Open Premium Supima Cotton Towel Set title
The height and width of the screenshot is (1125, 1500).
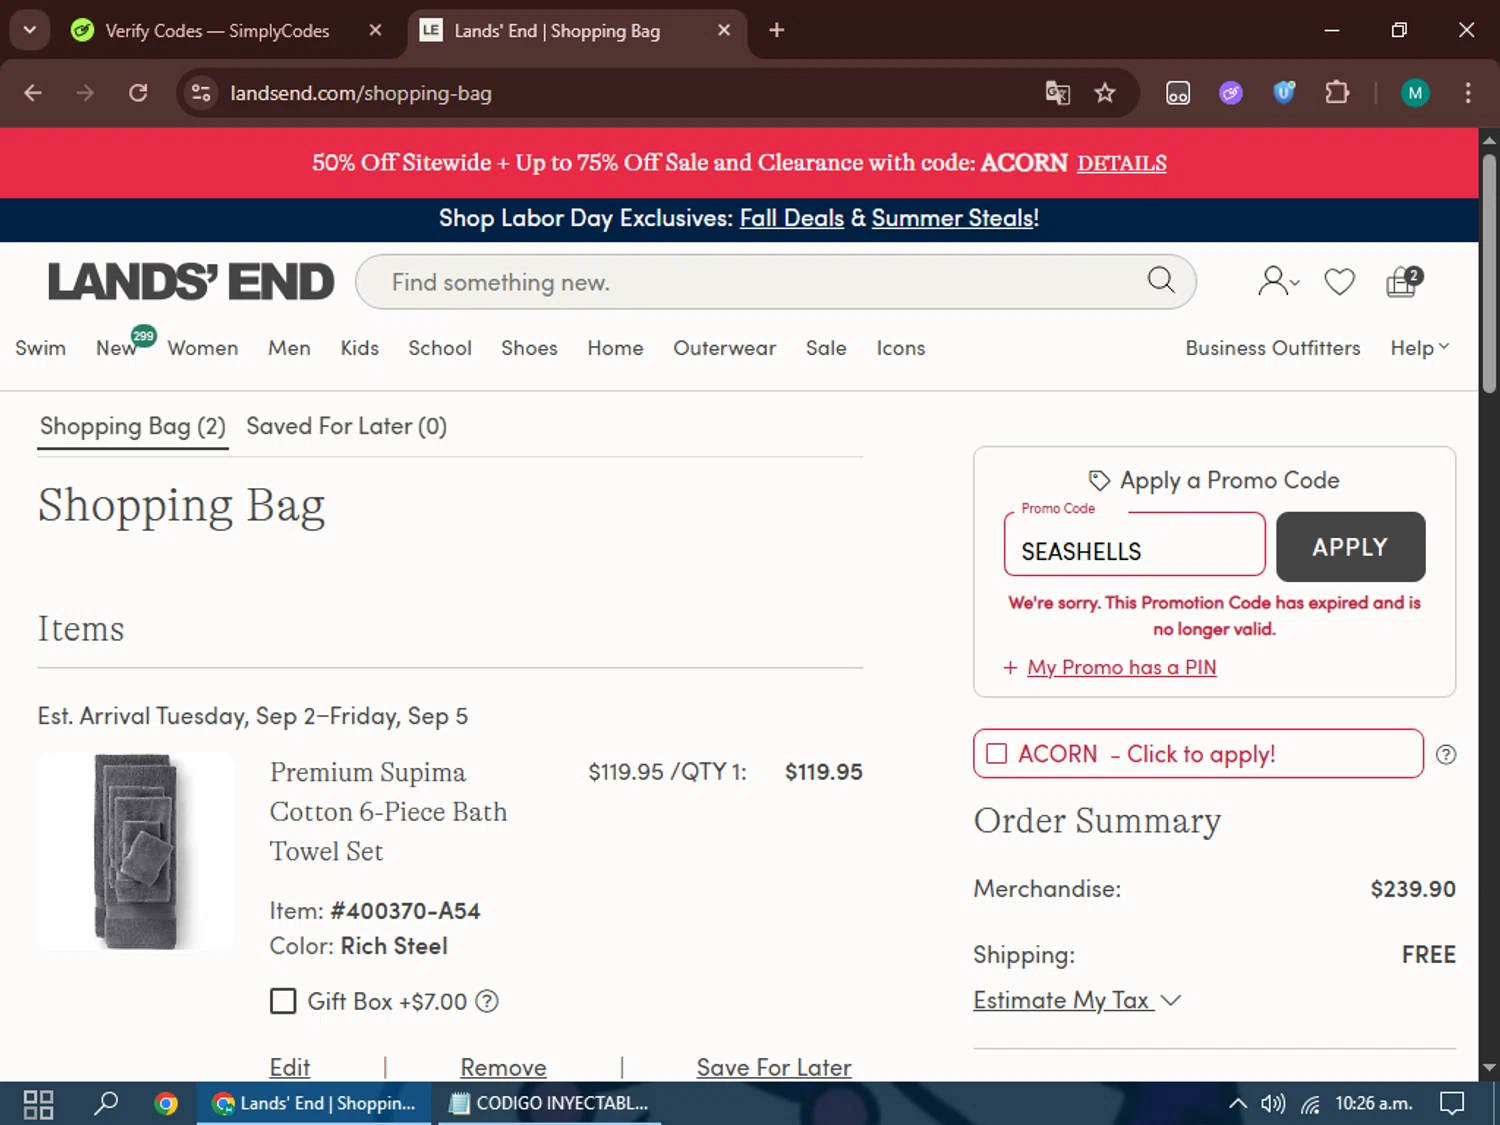tap(388, 812)
